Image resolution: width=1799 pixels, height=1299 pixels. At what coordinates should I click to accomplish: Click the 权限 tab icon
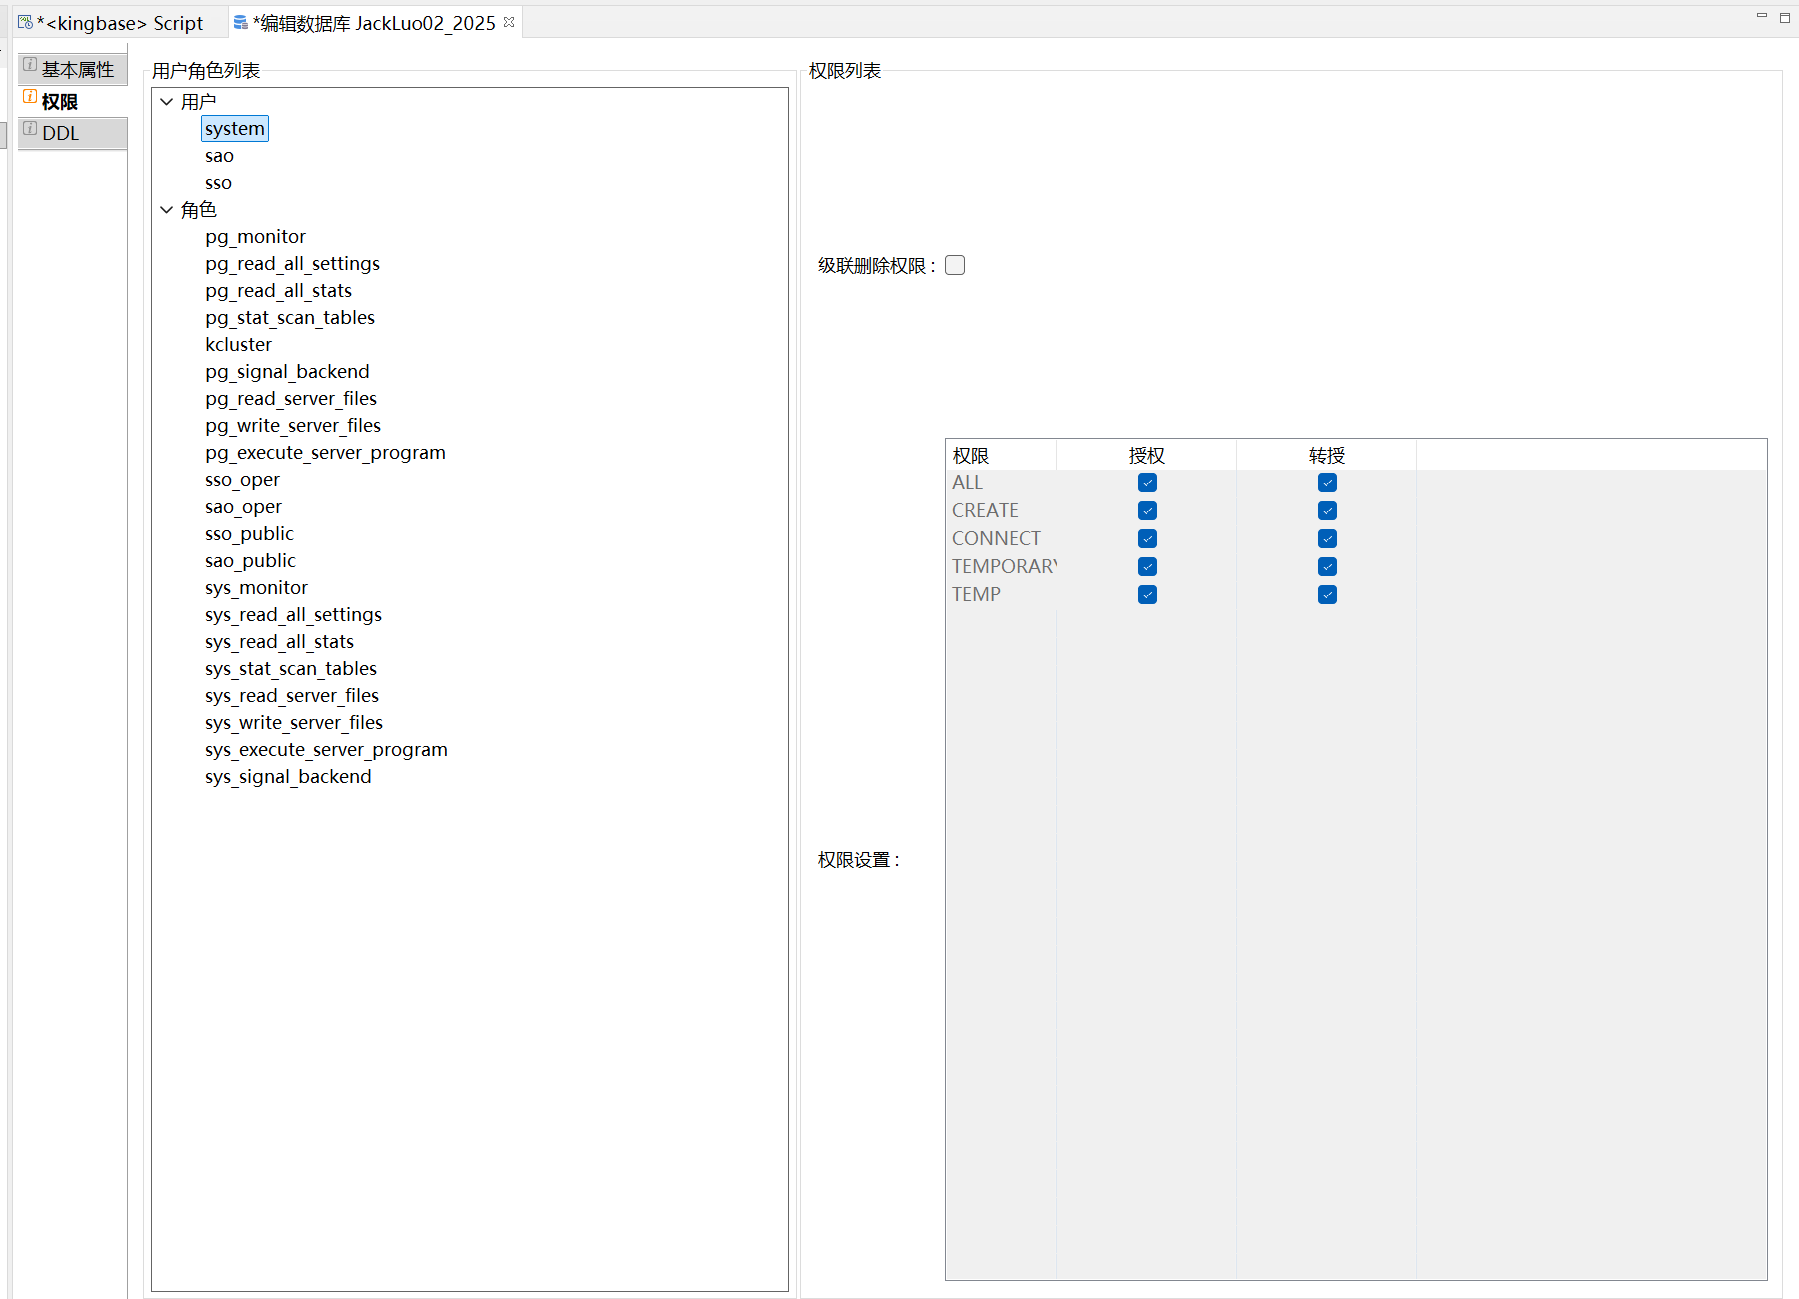pos(30,97)
